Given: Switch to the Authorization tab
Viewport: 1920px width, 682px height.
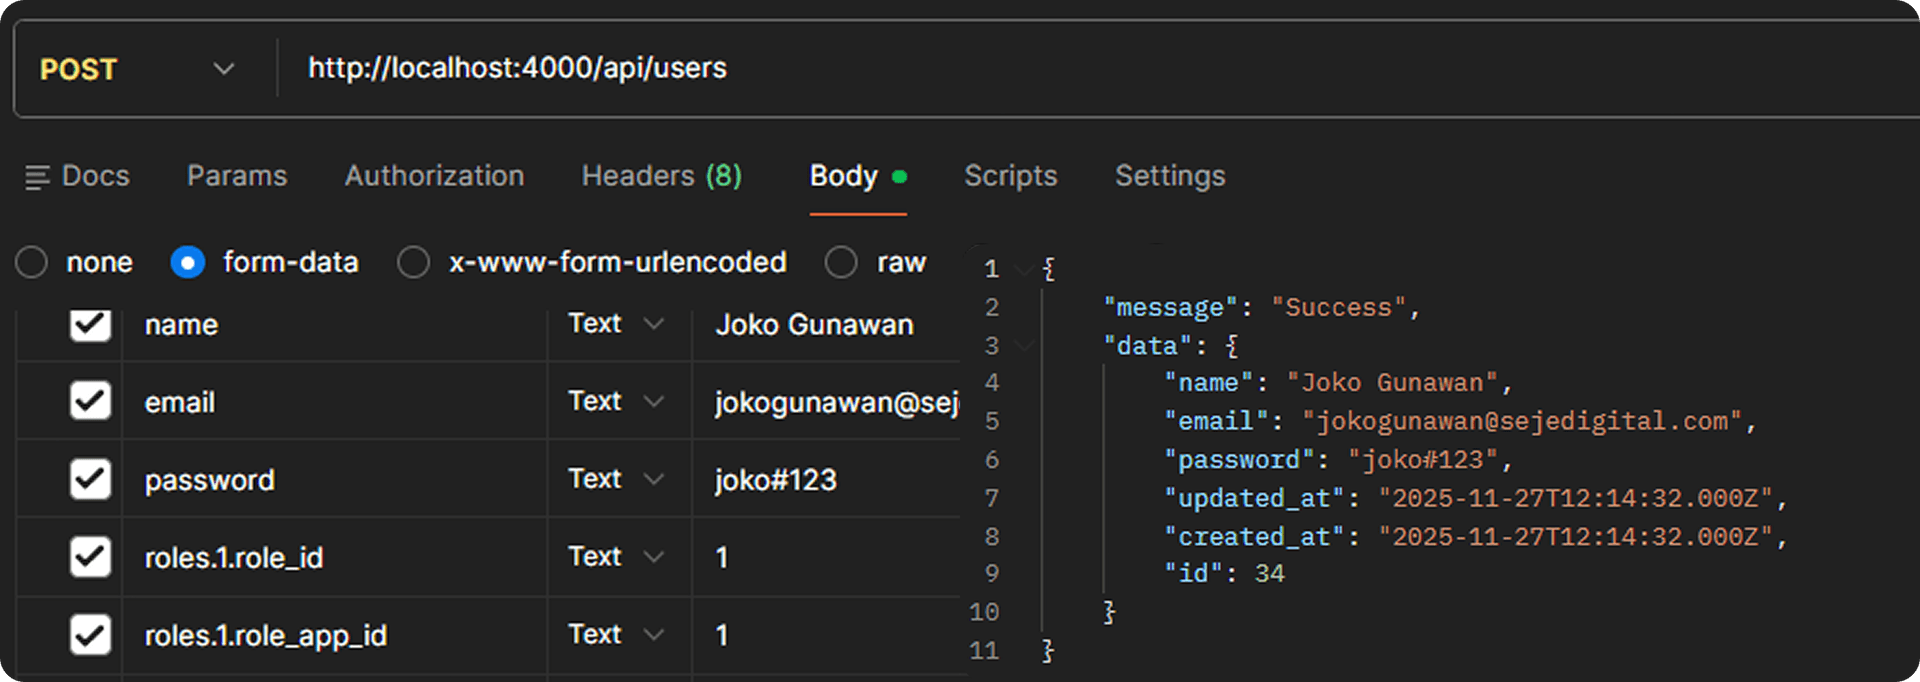Looking at the screenshot, I should point(434,176).
